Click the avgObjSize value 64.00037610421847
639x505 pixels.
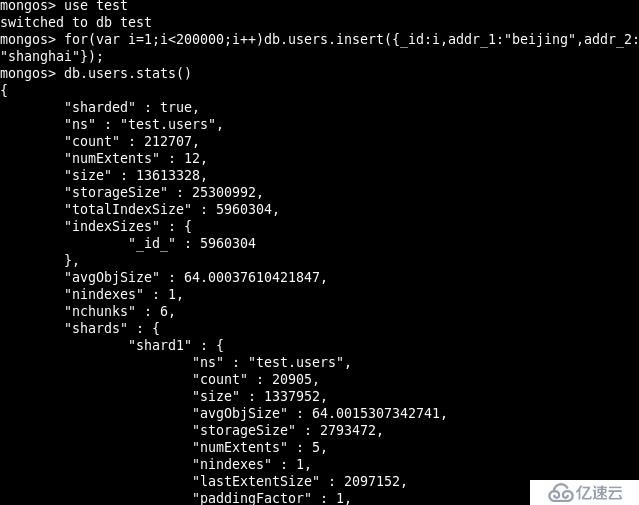click(251, 277)
